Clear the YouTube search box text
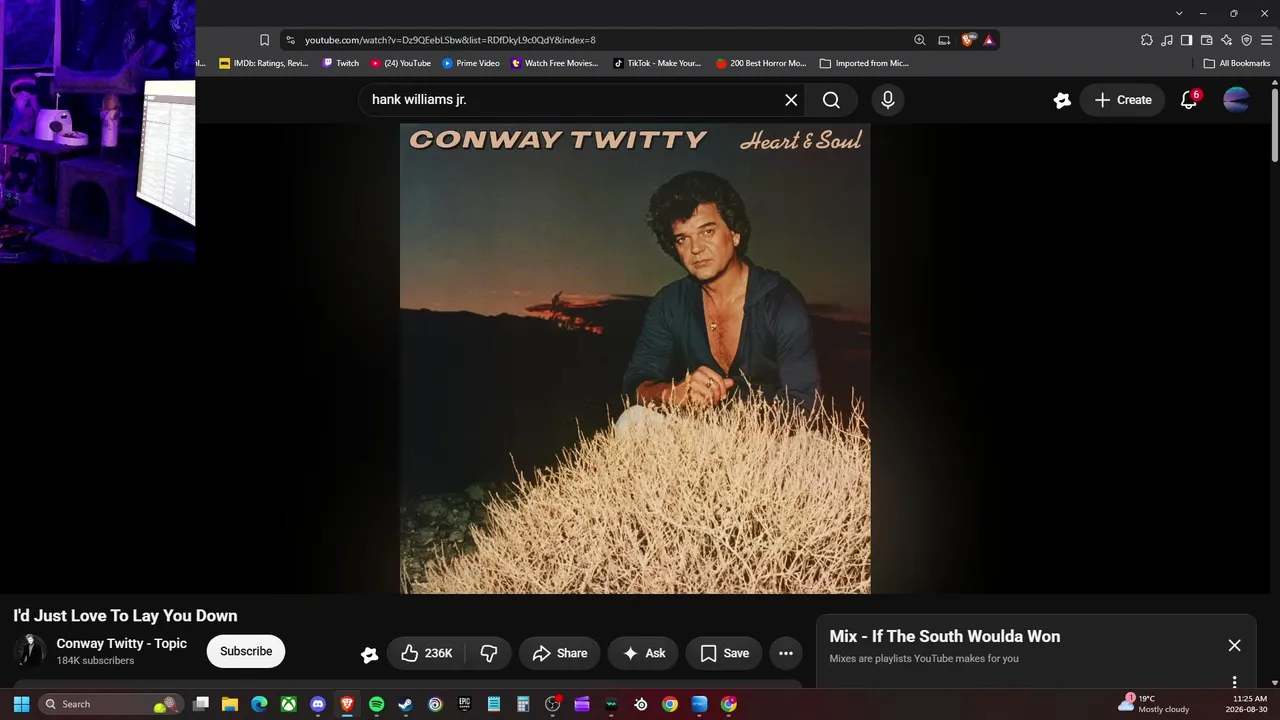 pyautogui.click(x=791, y=100)
